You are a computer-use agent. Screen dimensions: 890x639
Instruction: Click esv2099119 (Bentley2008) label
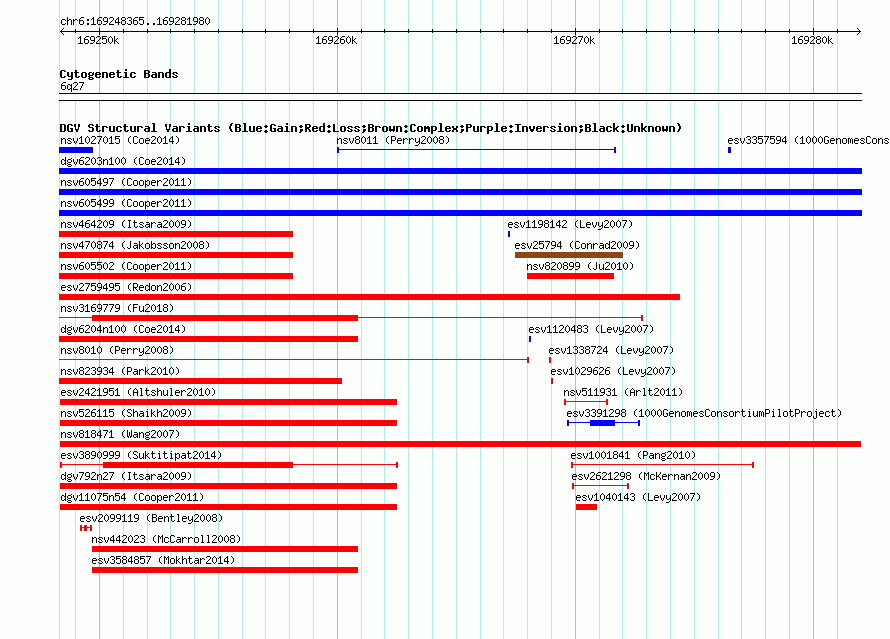tap(151, 518)
